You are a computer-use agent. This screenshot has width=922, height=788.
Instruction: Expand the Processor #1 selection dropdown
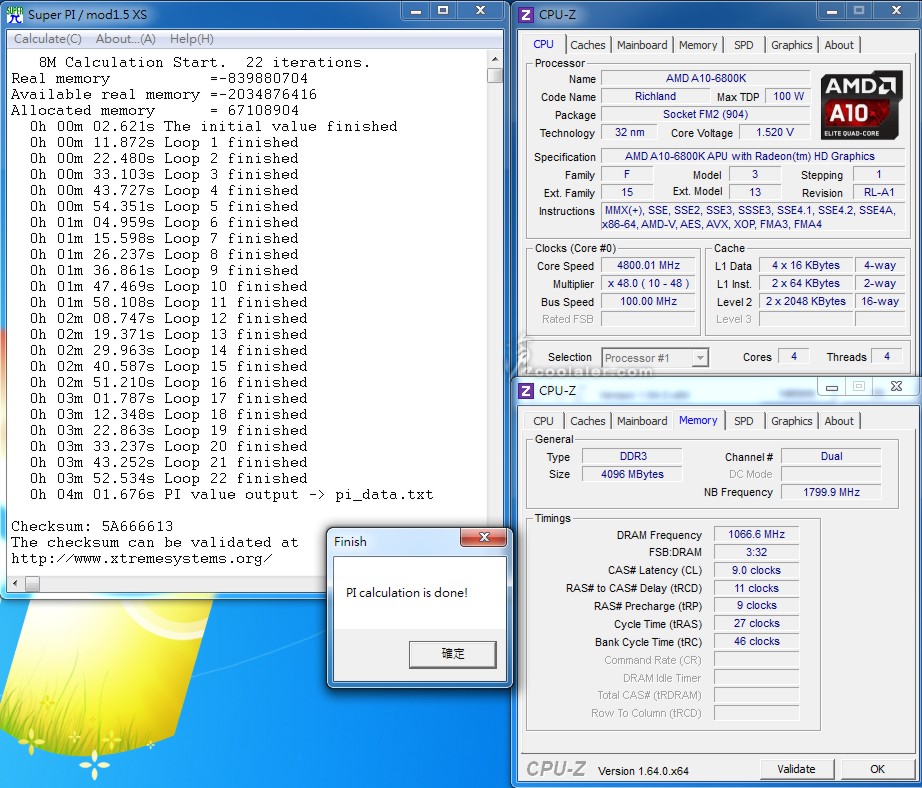(699, 358)
